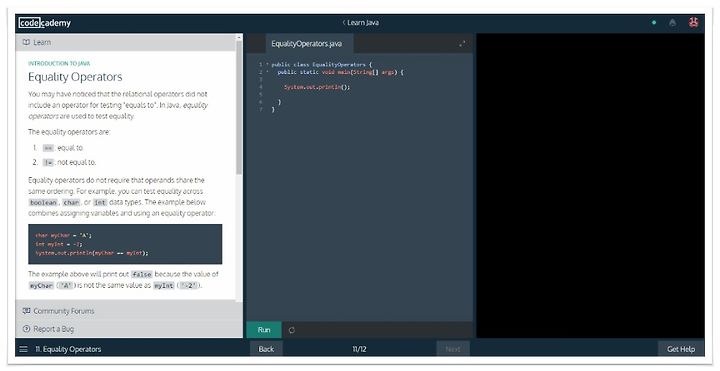Click the 'false' inline code word
The width and height of the screenshot is (720, 371).
click(141, 274)
